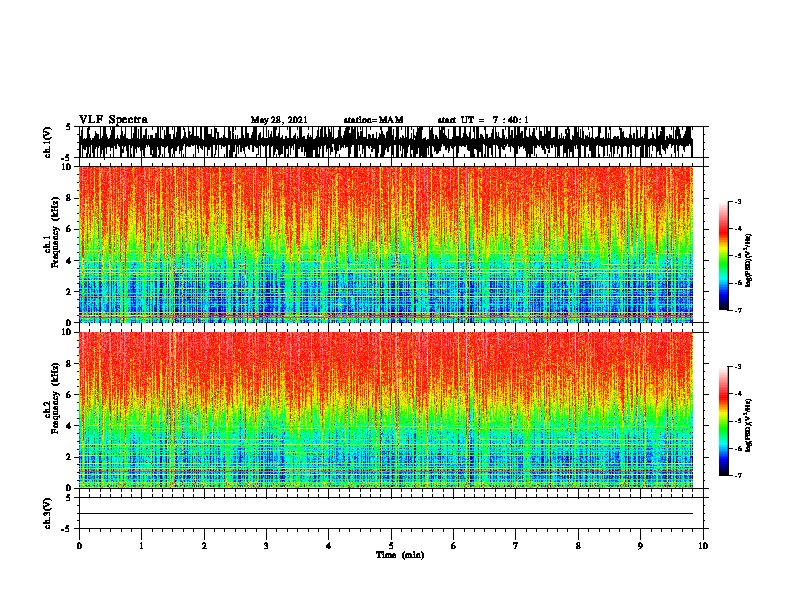This screenshot has width=792, height=612.
Task: Click the "2" tick on the time axis
Action: tap(204, 546)
